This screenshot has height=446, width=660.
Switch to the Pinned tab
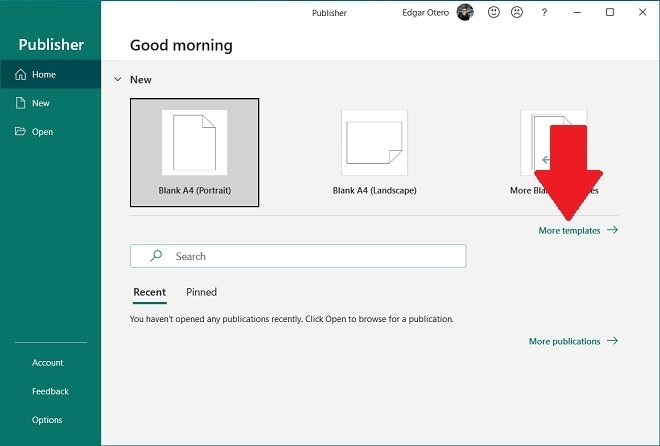coord(201,292)
